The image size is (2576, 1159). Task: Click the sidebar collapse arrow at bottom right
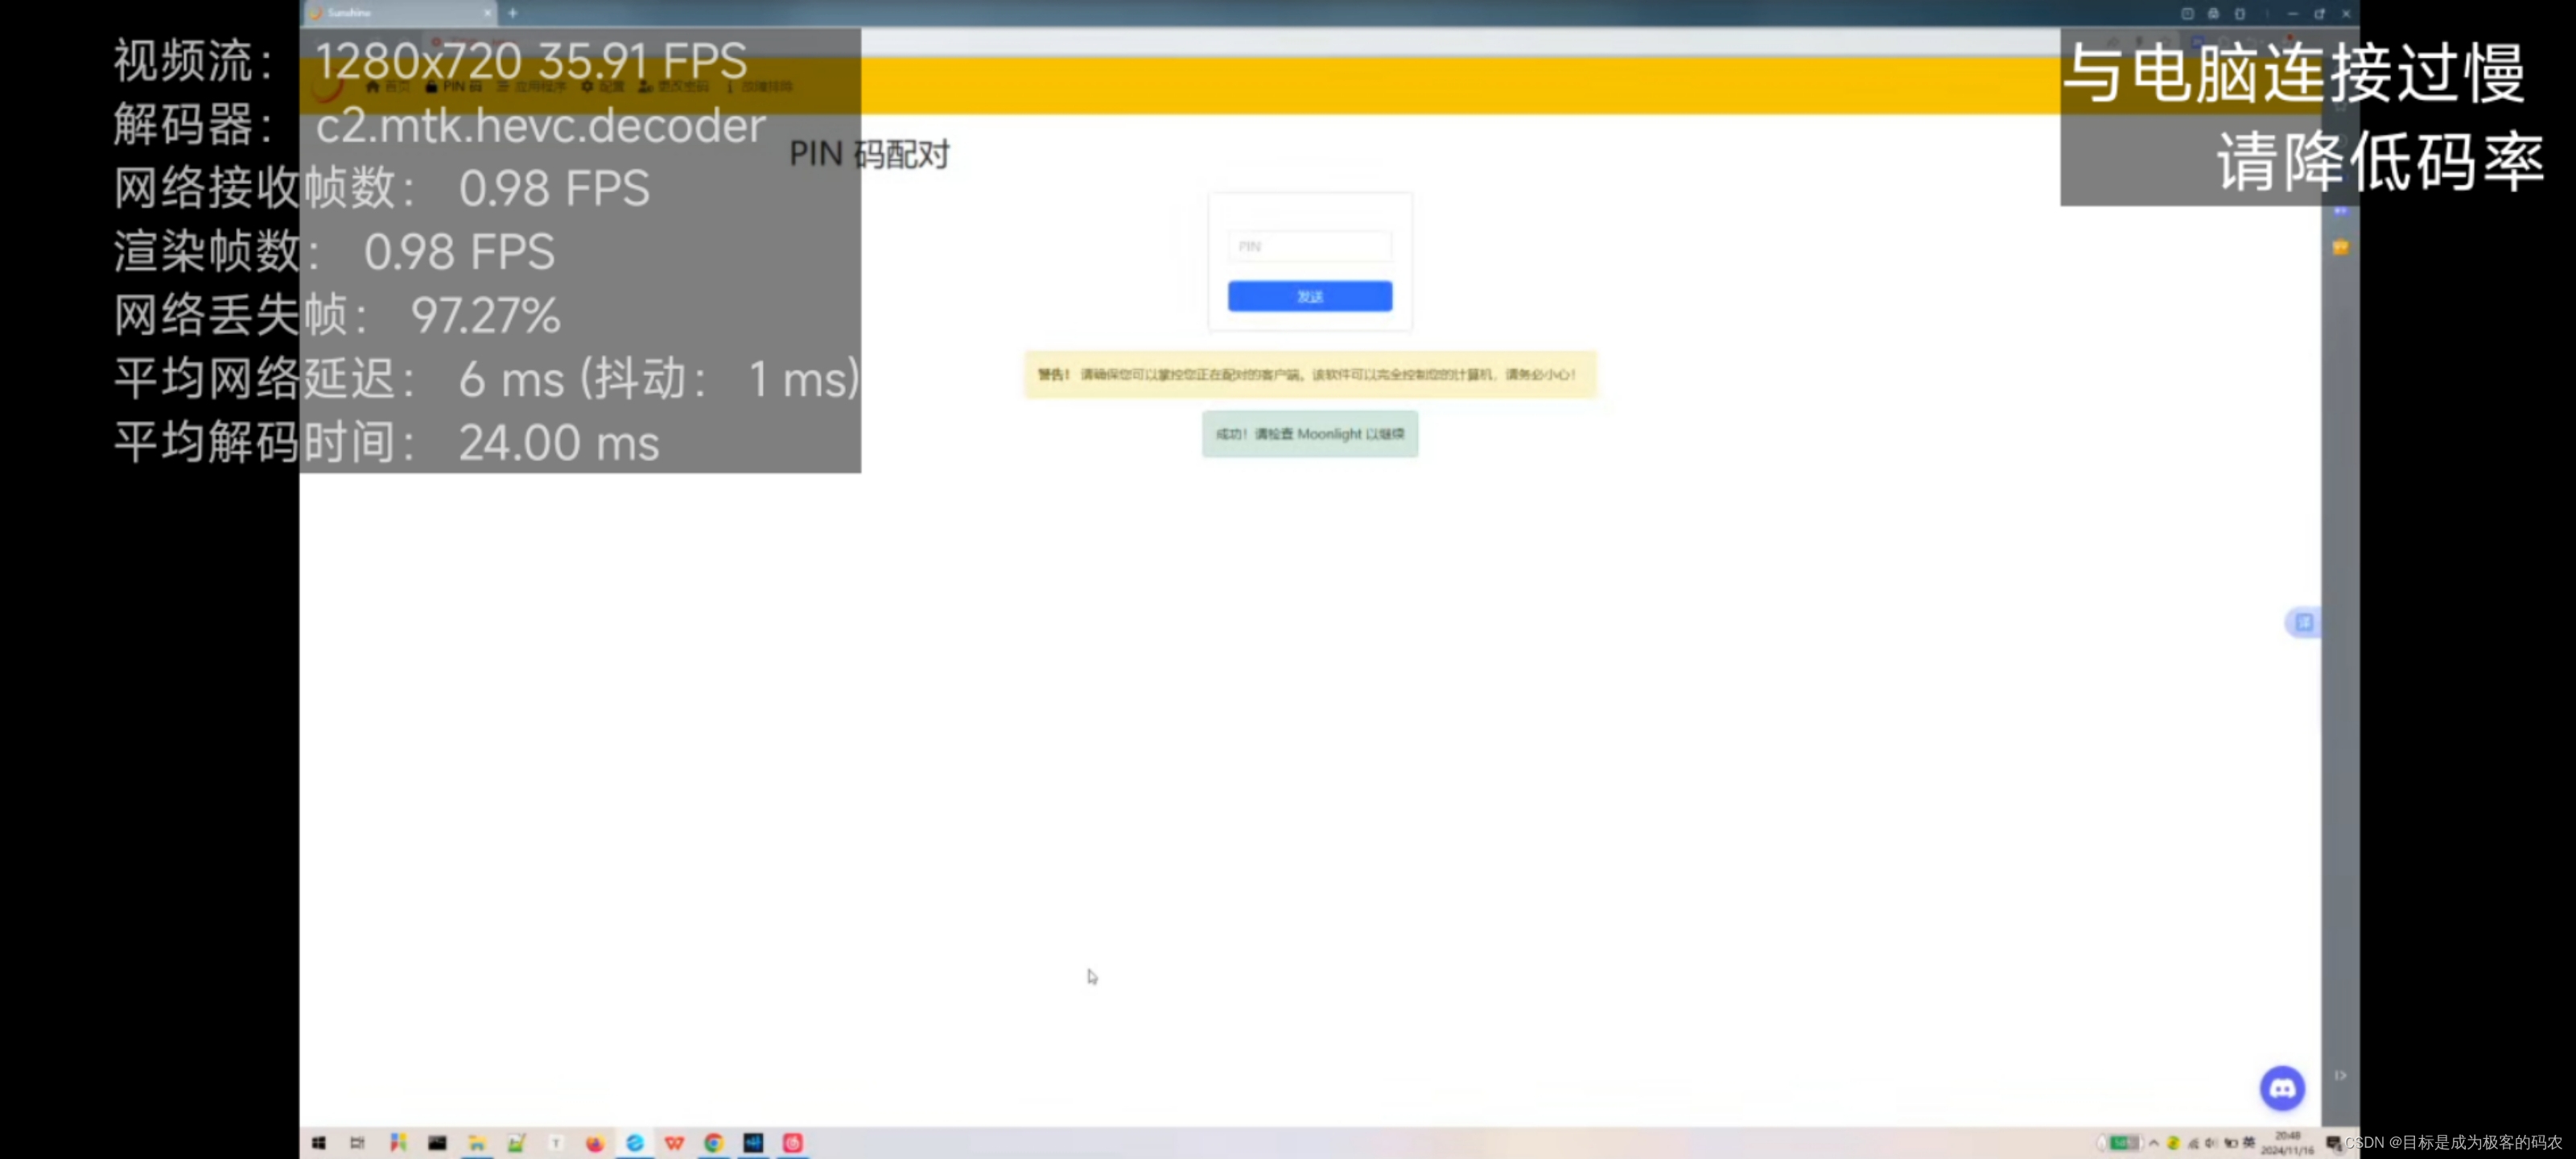pos(2341,1076)
